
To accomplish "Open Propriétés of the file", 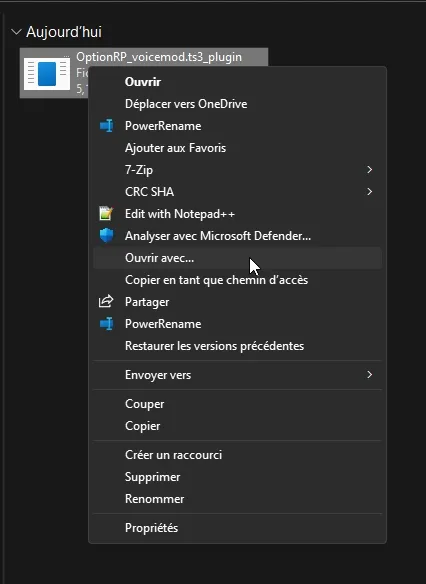I will 237,528.
